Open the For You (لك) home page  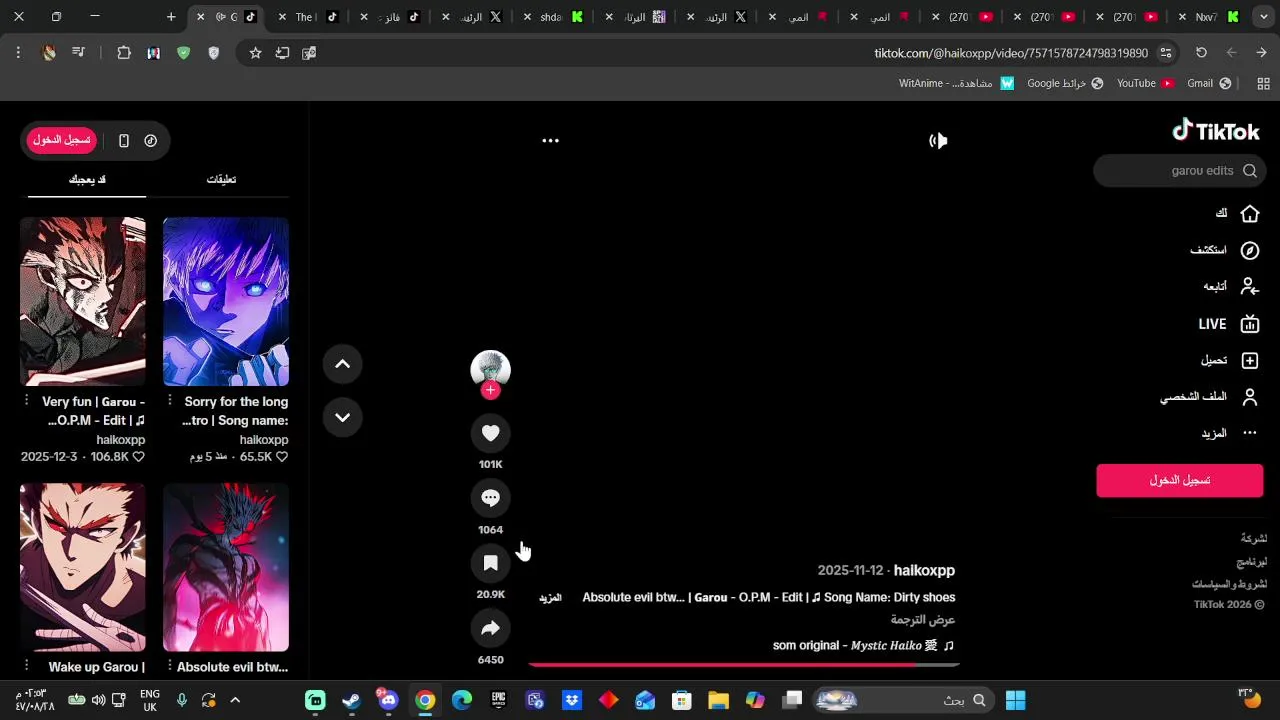coord(1236,214)
